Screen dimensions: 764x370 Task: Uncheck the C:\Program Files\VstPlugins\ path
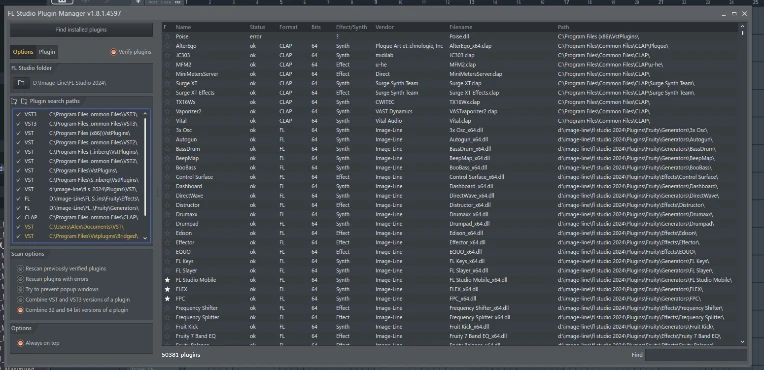[x=18, y=171]
